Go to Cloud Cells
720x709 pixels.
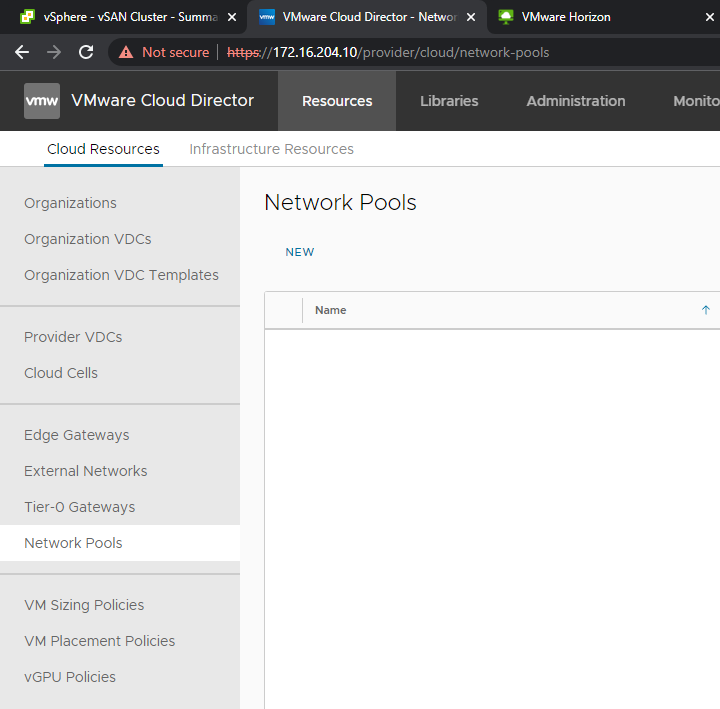click(61, 373)
